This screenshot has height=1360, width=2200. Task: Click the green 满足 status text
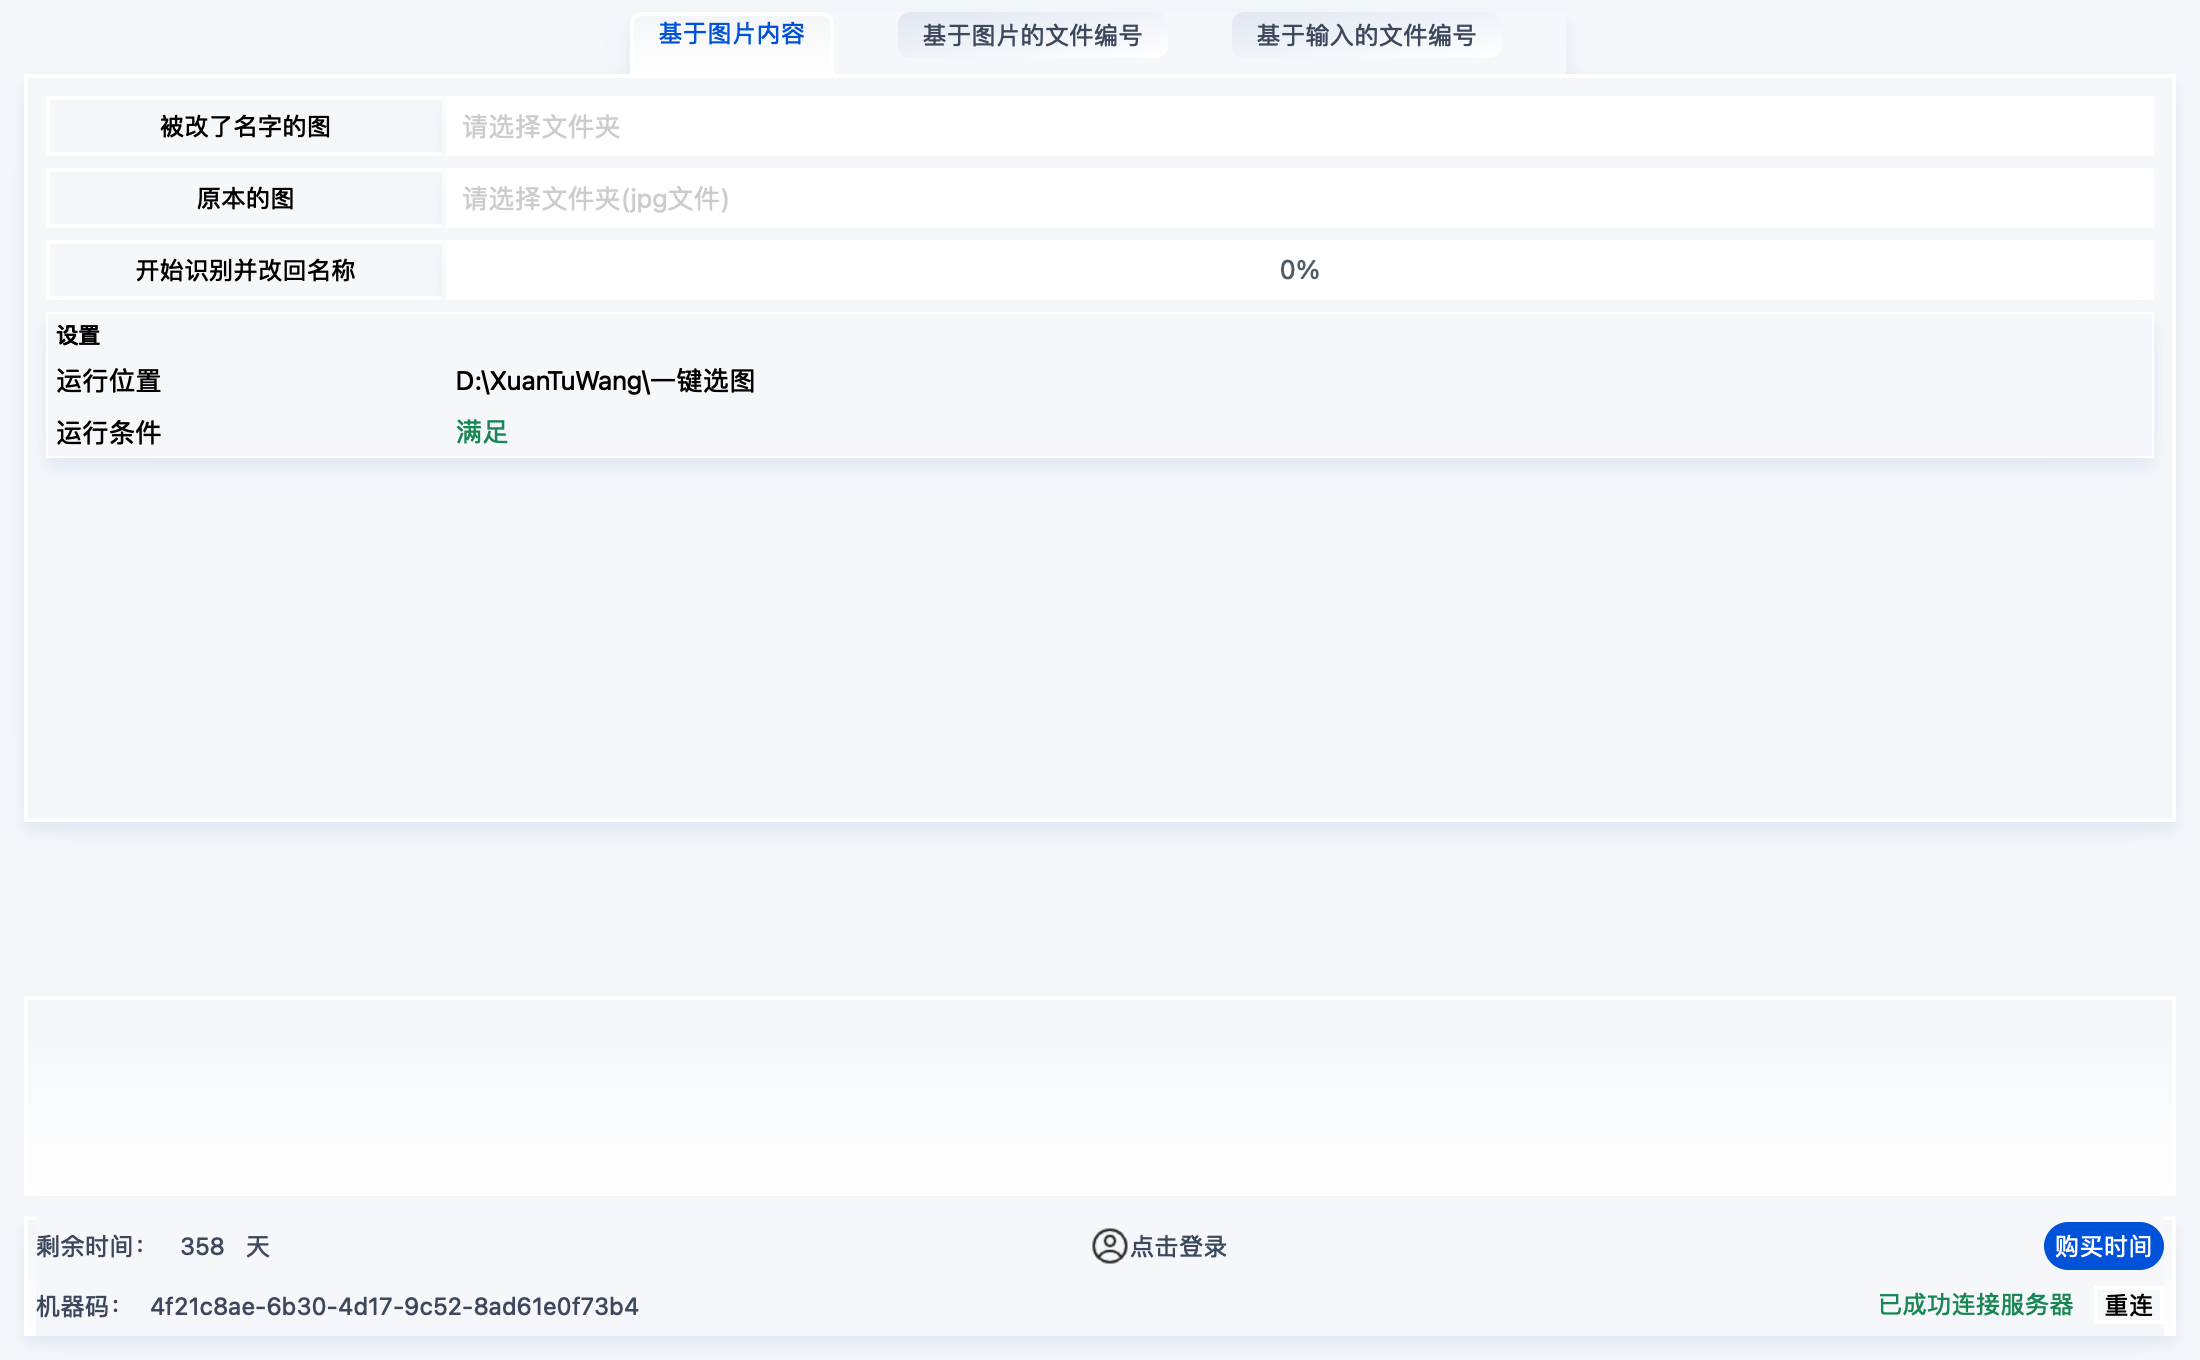482,432
